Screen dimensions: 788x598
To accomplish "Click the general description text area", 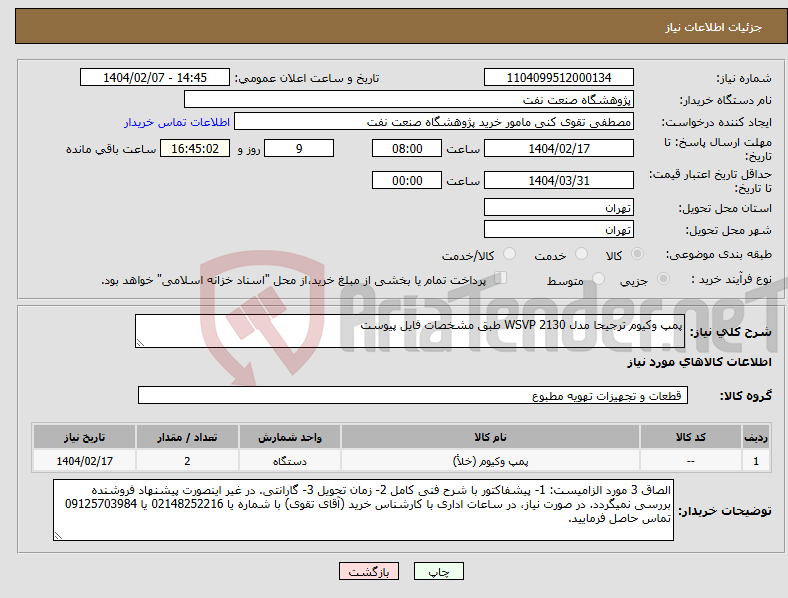I will pos(410,331).
